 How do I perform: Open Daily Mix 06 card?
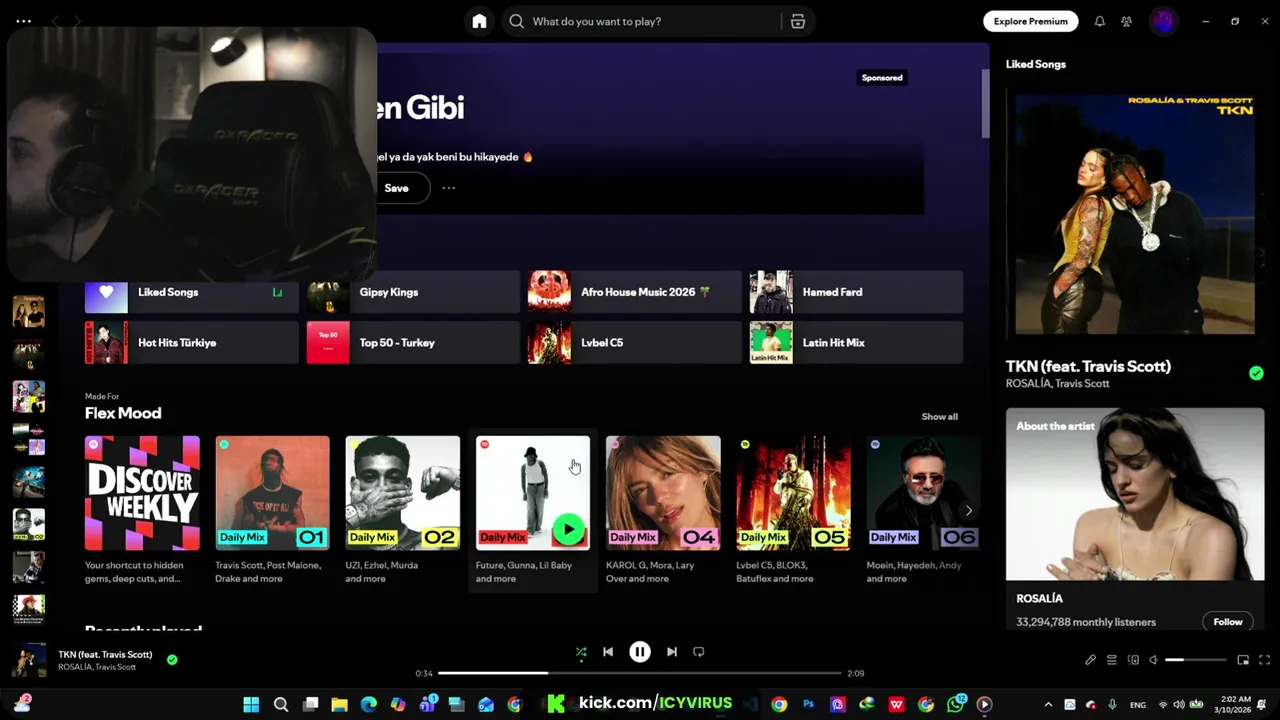coord(923,510)
